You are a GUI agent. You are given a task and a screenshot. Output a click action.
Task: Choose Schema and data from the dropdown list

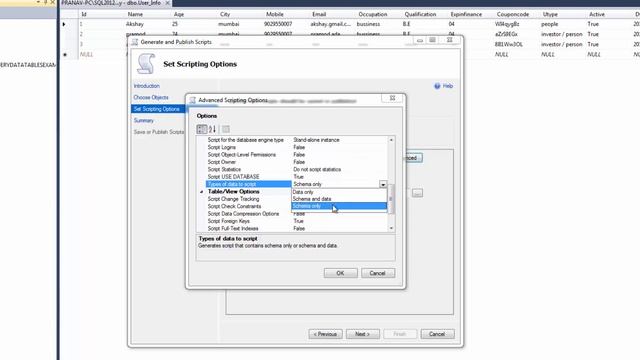(339, 199)
